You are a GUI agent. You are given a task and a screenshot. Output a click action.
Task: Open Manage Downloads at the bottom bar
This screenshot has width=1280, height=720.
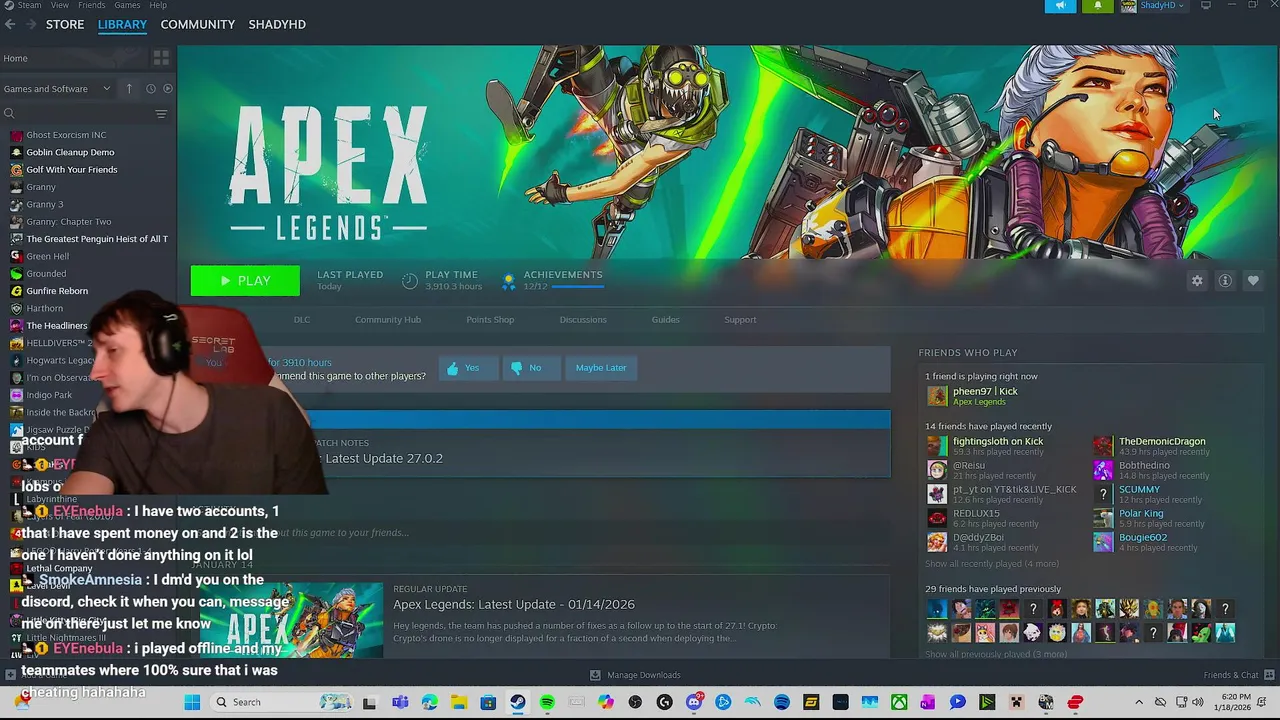coord(635,675)
